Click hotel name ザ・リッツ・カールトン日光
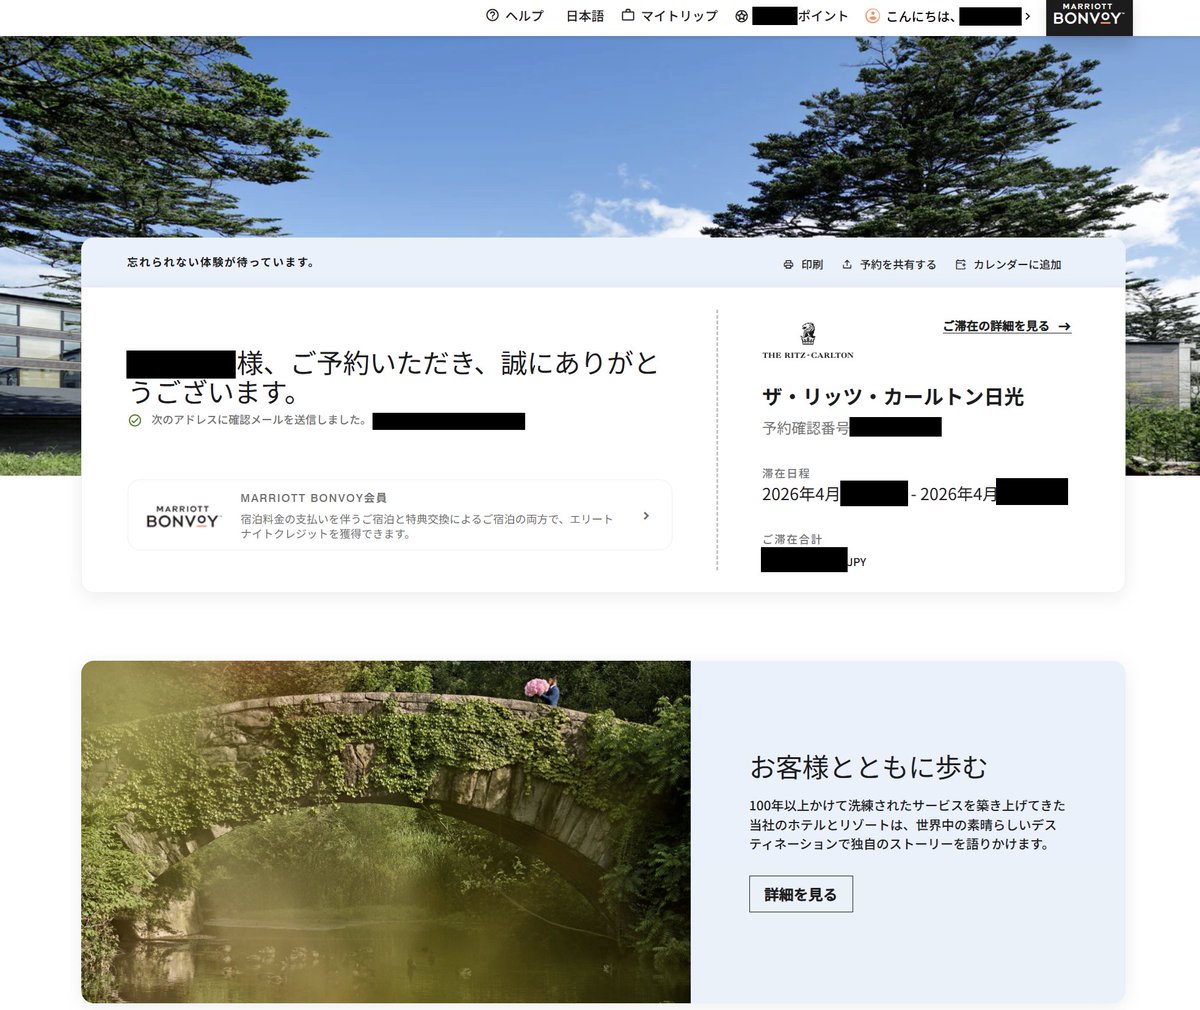Screen dimensions: 1200x1010 tap(893, 397)
